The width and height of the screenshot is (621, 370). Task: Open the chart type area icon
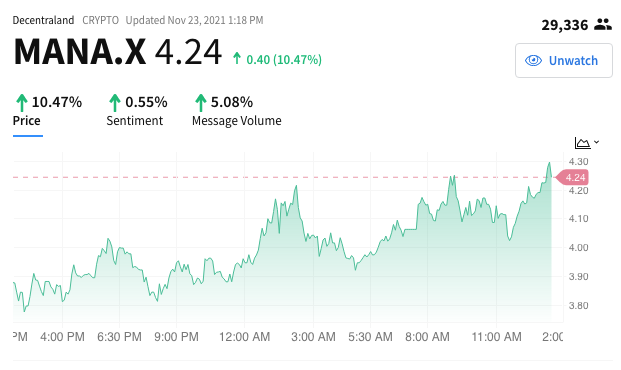click(x=582, y=143)
